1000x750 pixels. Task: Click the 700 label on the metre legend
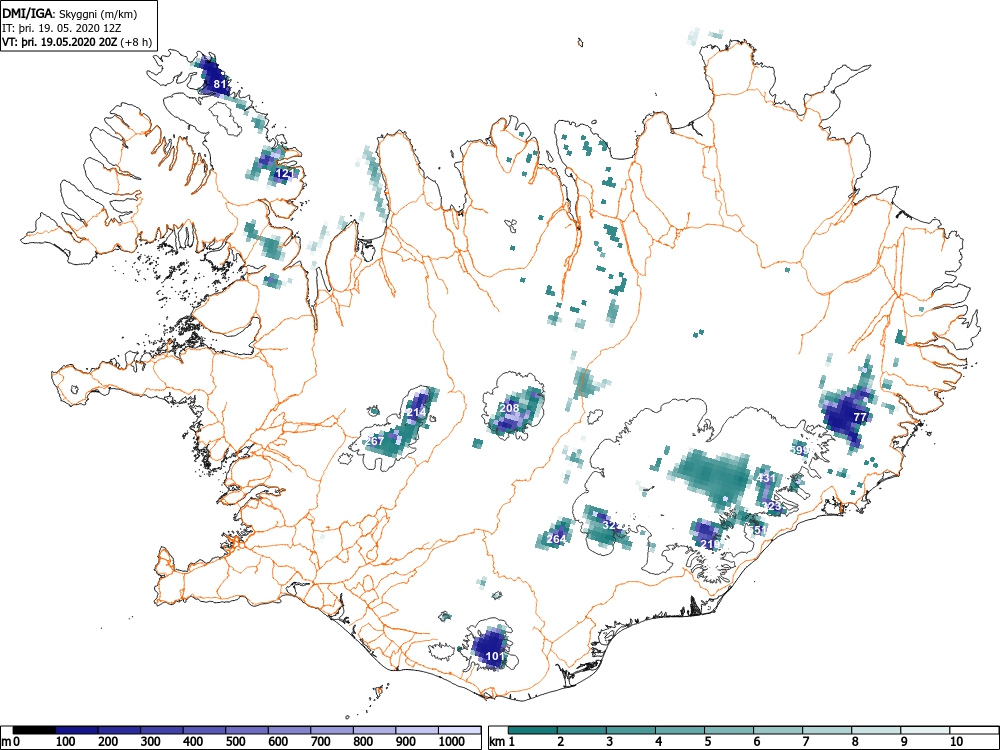click(x=321, y=742)
